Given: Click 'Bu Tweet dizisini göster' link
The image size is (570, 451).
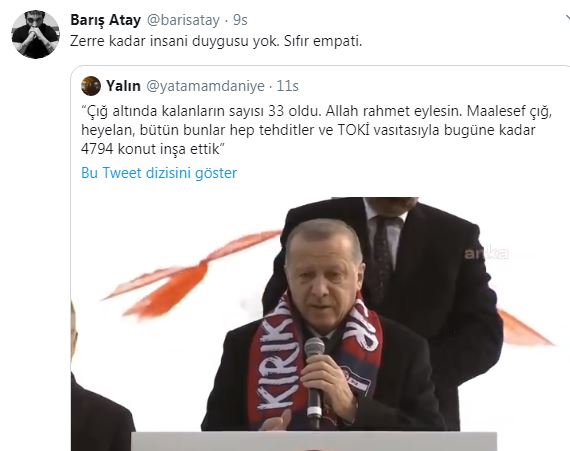Looking at the screenshot, I should (x=159, y=173).
